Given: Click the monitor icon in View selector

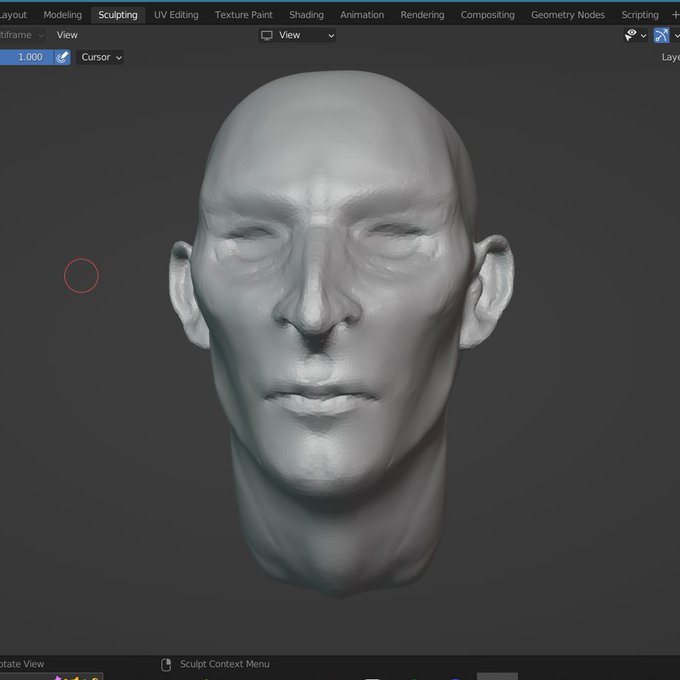Looking at the screenshot, I should pos(267,35).
